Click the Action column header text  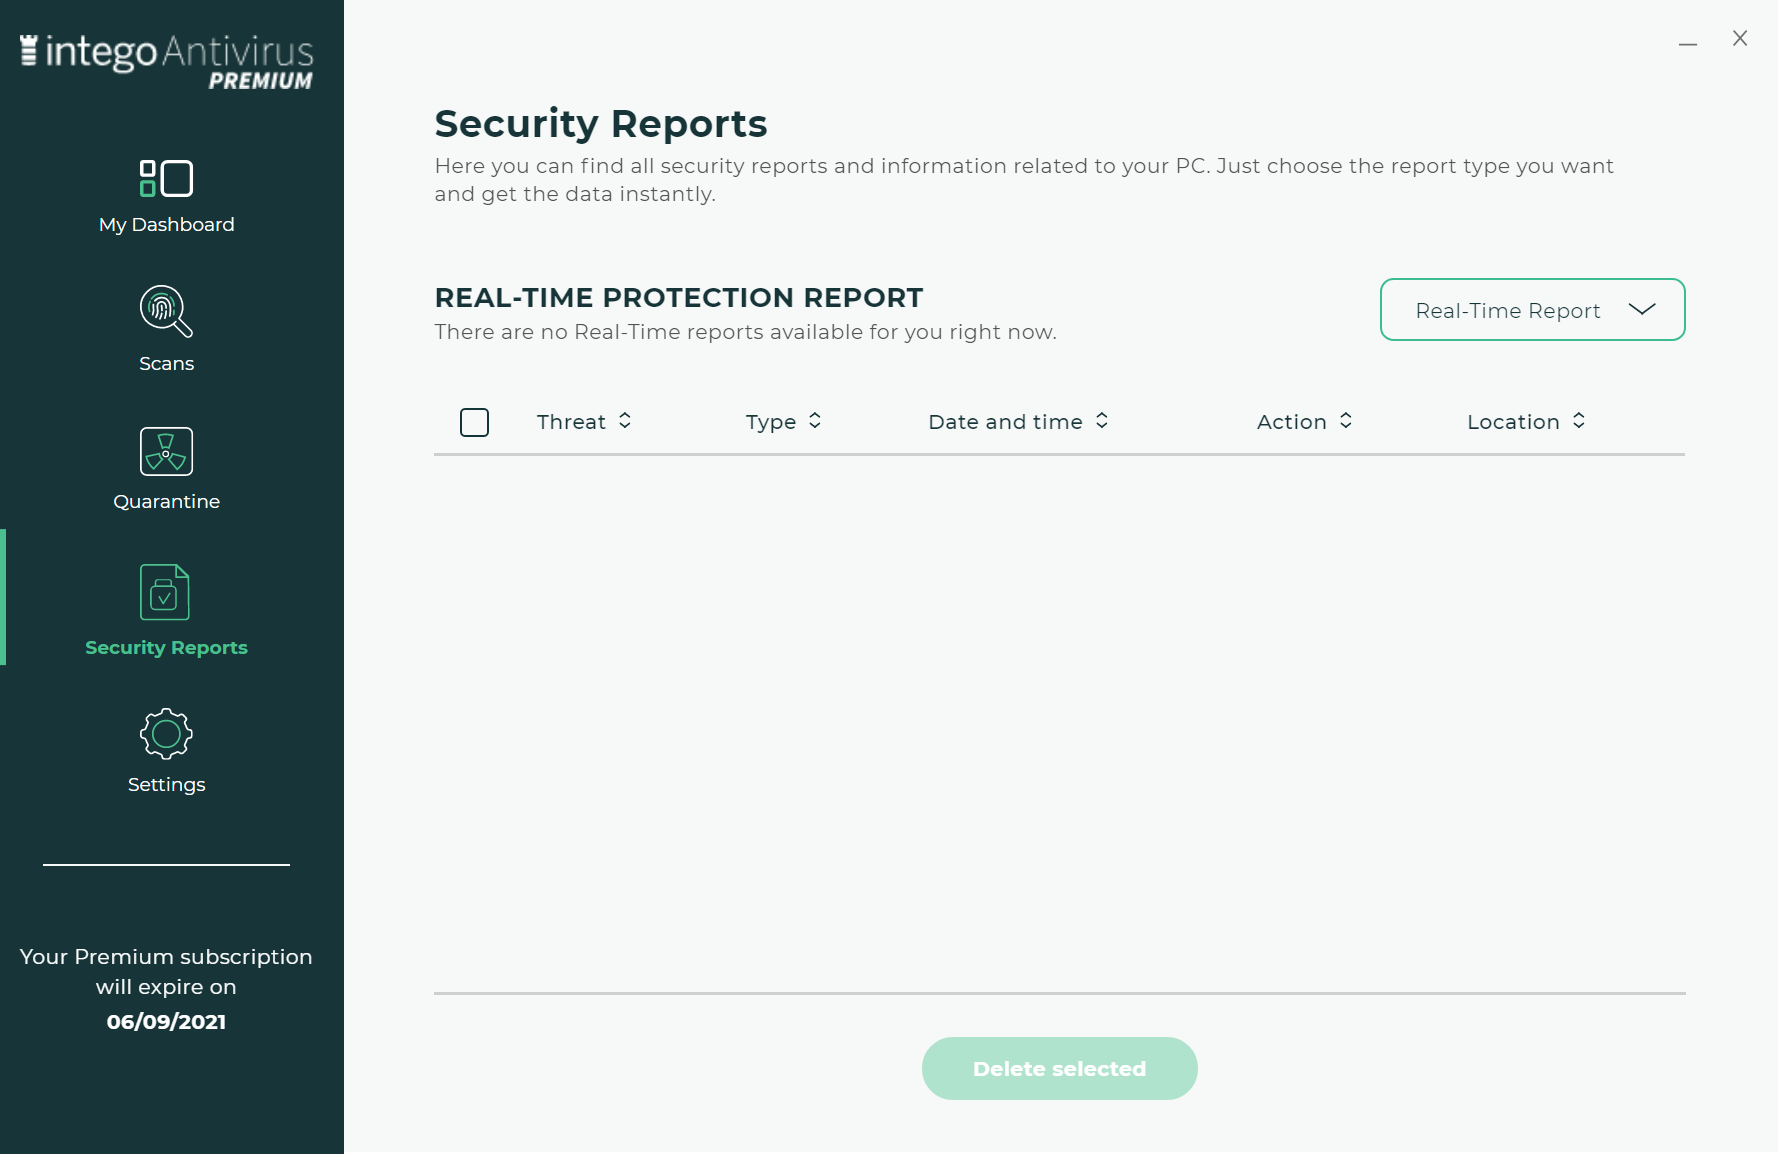(1292, 422)
